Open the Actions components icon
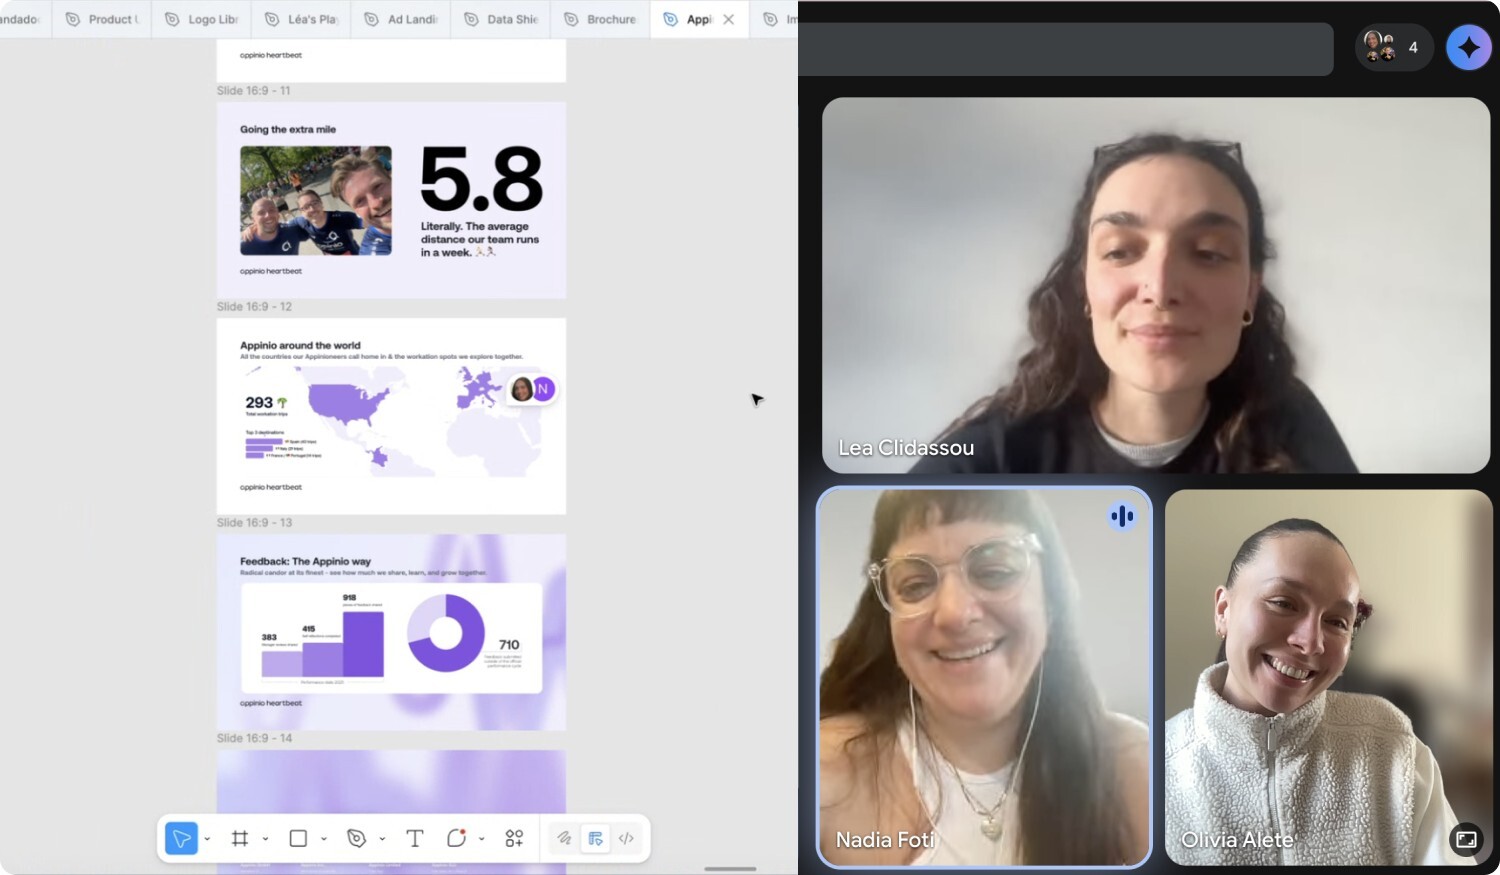1500x875 pixels. [x=514, y=839]
